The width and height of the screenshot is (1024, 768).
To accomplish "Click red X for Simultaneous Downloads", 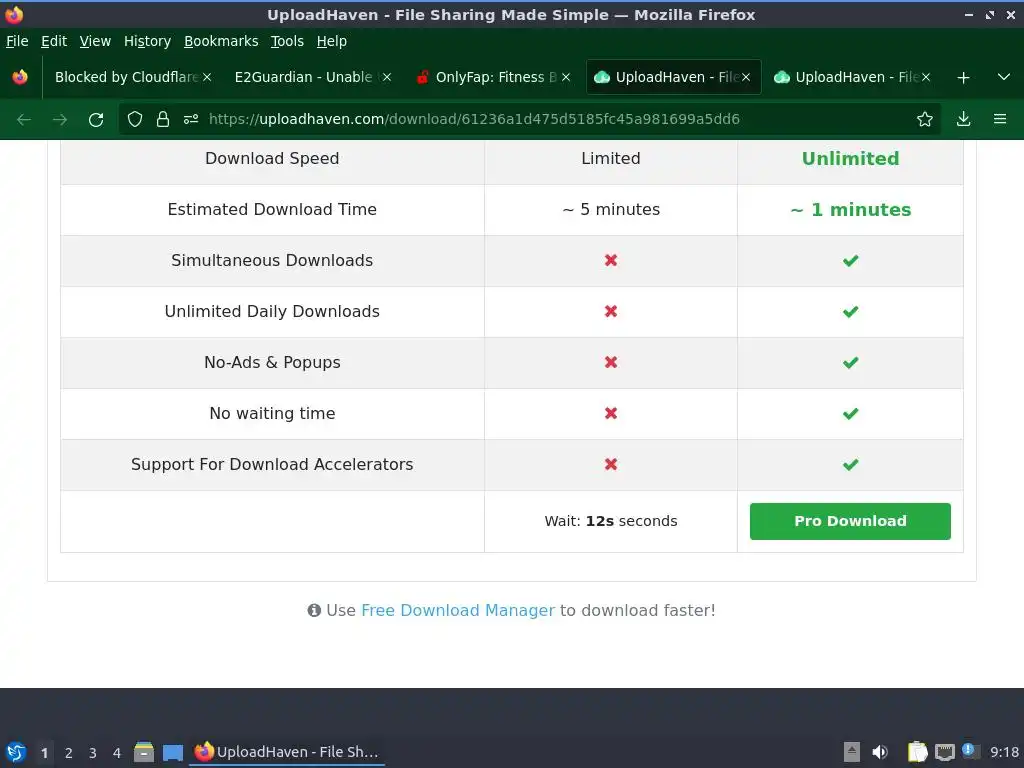I will click(x=611, y=261).
